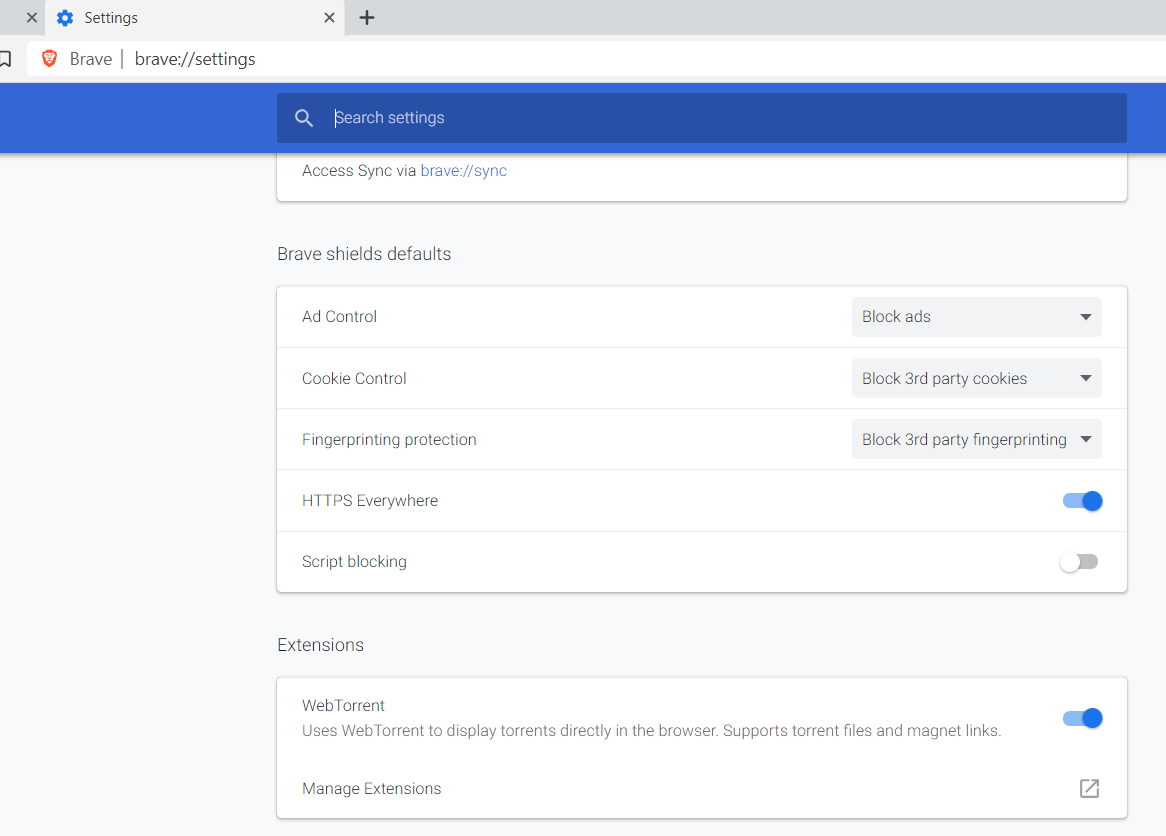Turn off HTTPS Everywhere toggle

[1082, 501]
